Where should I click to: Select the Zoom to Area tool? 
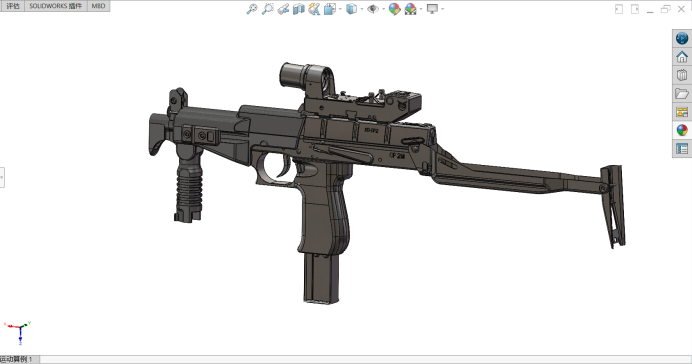pos(267,9)
